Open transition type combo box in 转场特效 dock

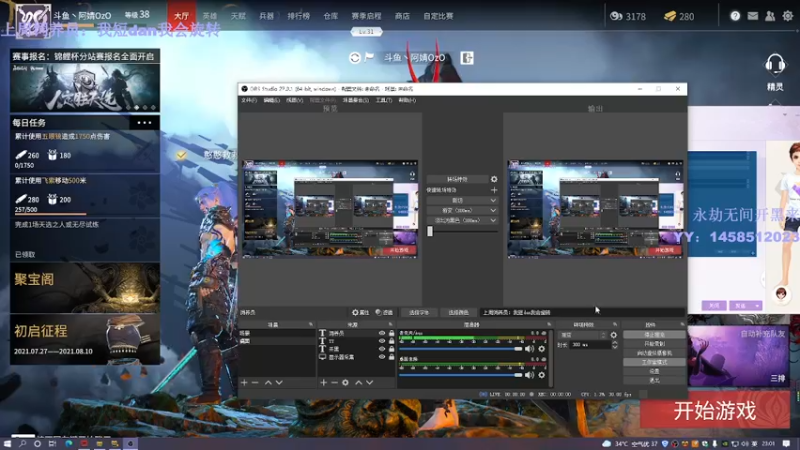click(x=582, y=335)
